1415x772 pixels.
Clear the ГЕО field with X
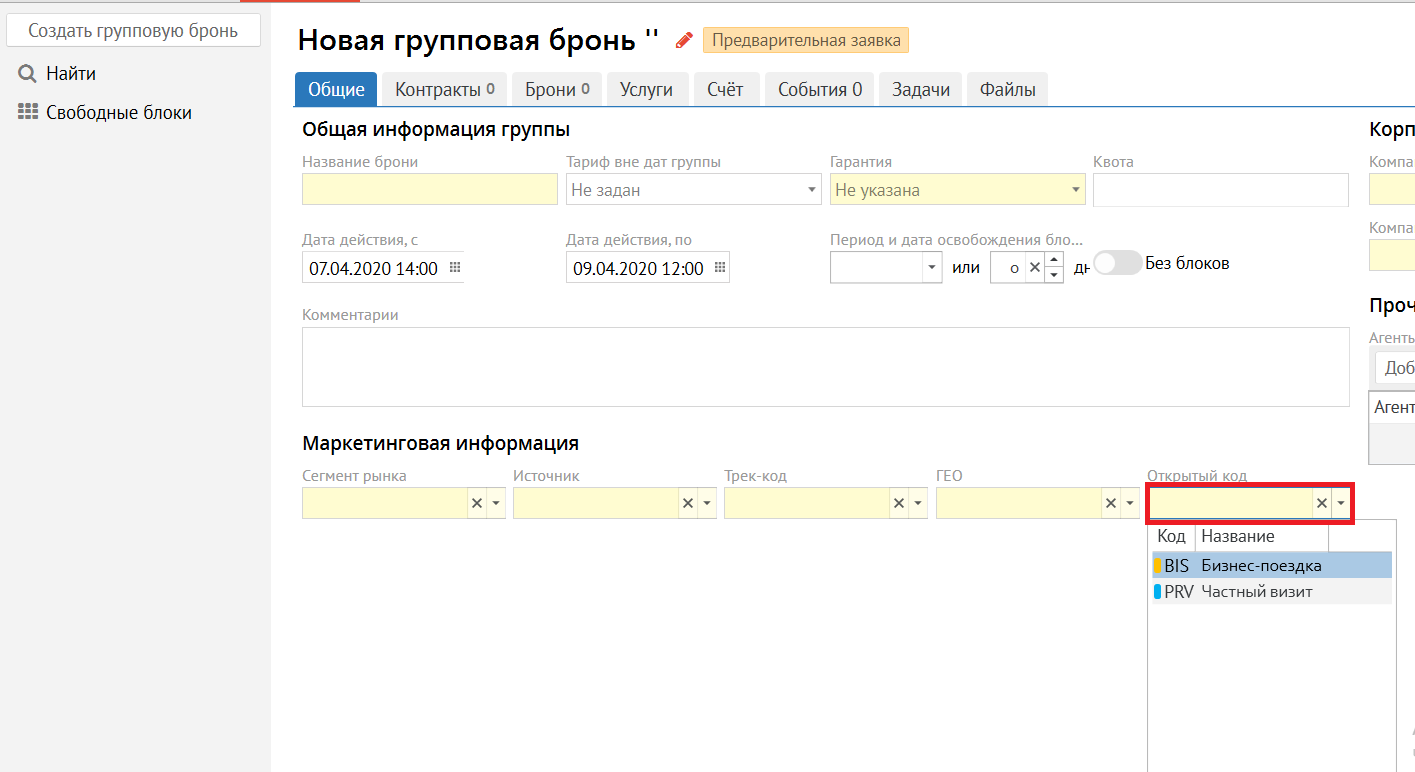(x=1110, y=503)
